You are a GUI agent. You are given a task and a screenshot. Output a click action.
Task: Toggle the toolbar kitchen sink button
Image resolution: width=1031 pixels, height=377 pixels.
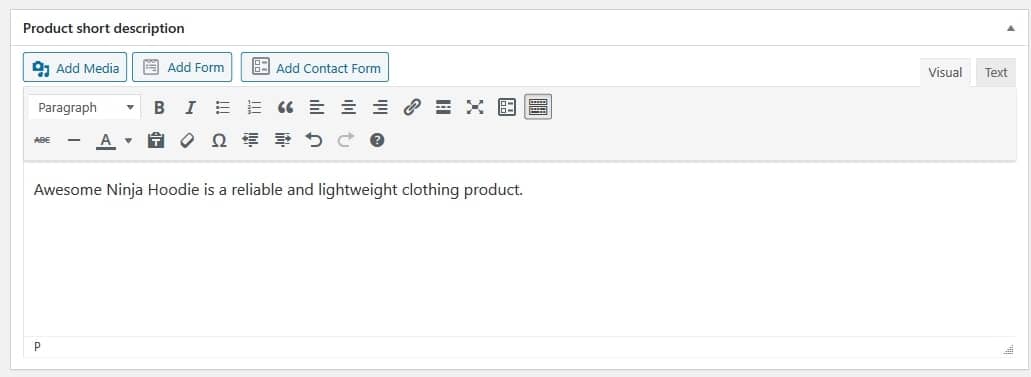tap(538, 107)
